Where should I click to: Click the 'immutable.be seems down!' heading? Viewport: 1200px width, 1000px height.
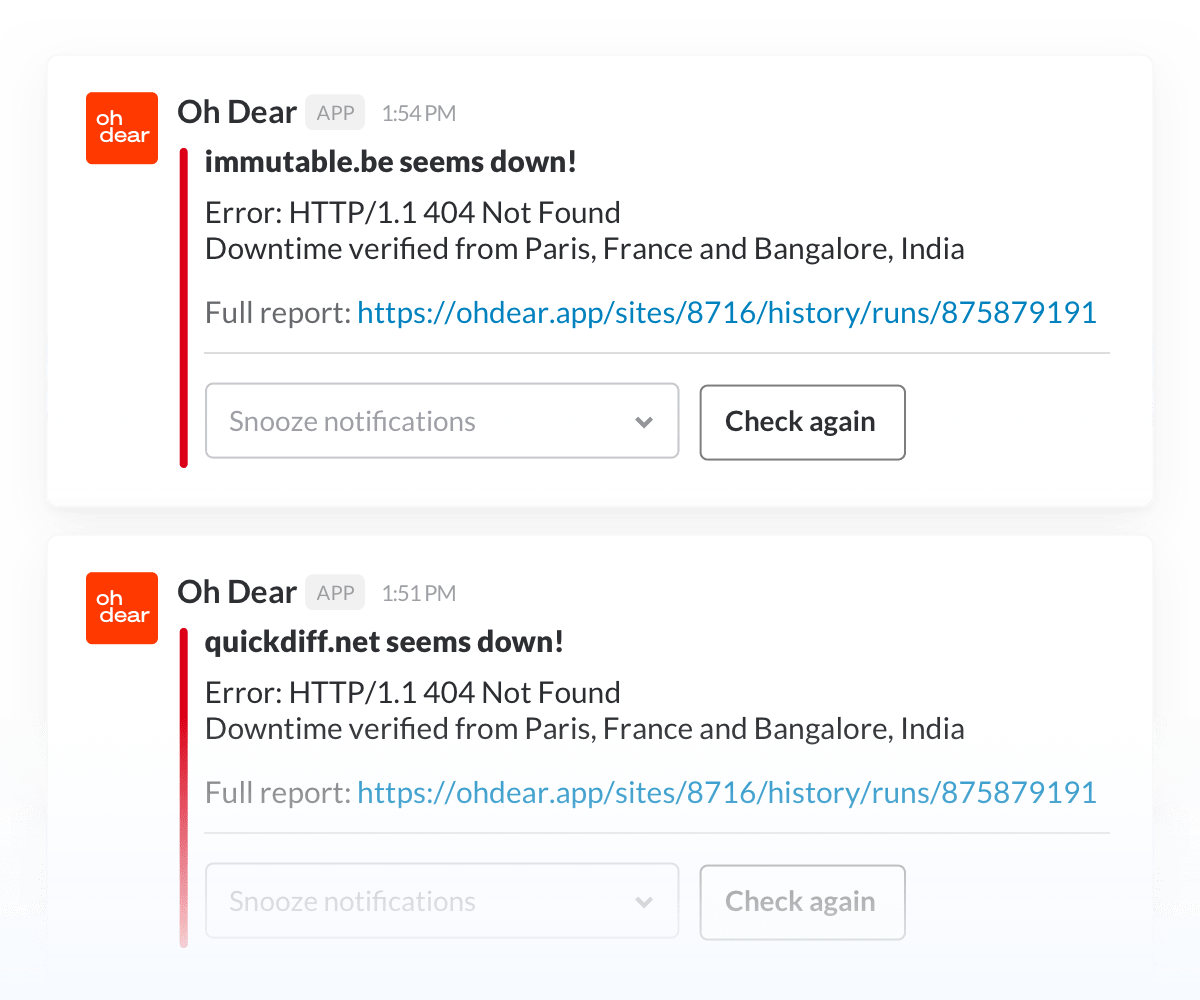coord(390,161)
